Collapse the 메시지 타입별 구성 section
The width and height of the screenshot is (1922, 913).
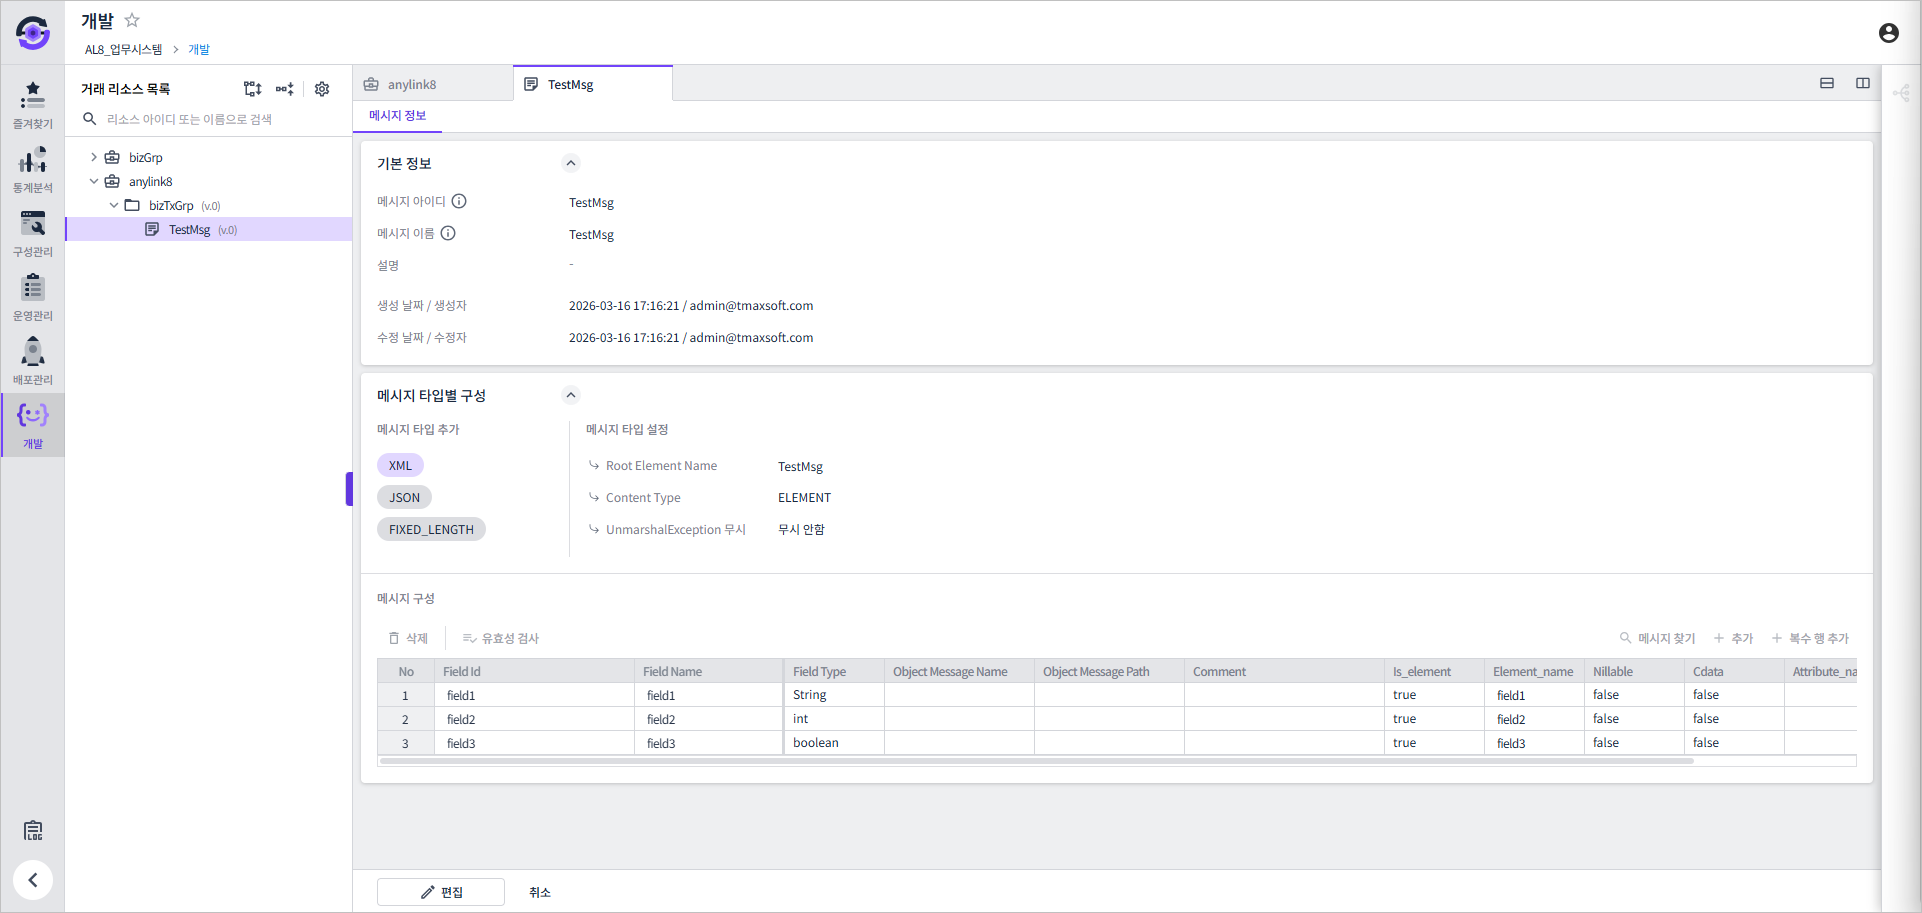click(x=571, y=395)
